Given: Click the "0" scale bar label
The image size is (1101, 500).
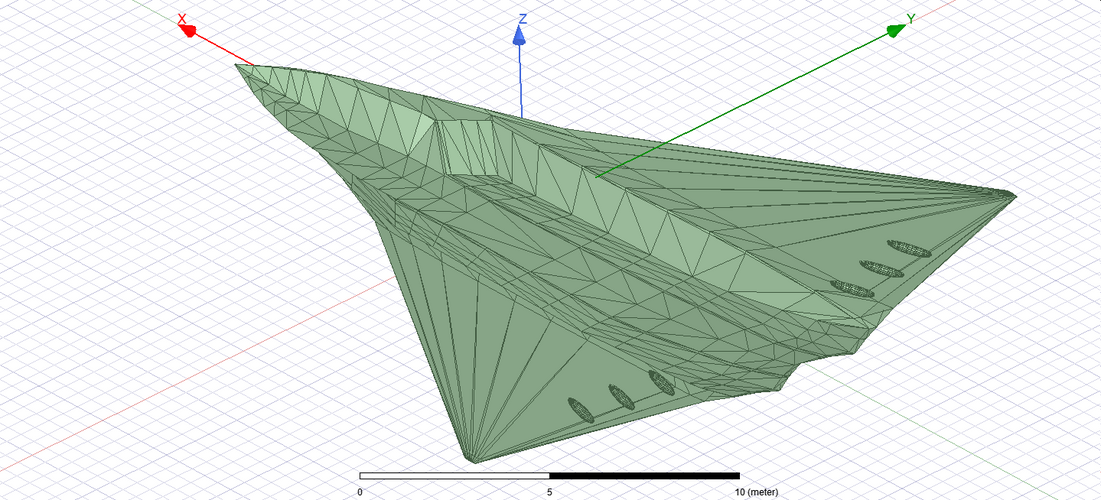Looking at the screenshot, I should click(360, 492).
